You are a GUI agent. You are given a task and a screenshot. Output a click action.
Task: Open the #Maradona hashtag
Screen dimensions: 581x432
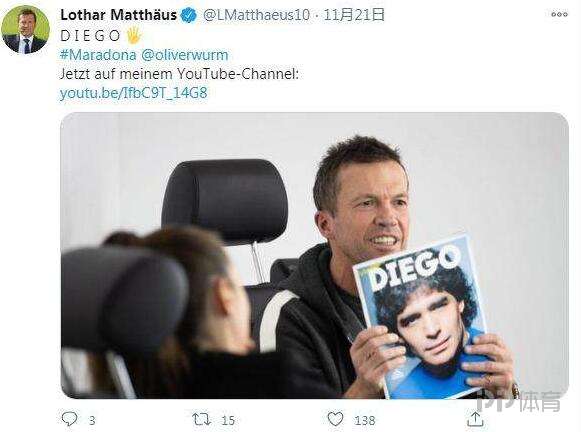[98, 55]
